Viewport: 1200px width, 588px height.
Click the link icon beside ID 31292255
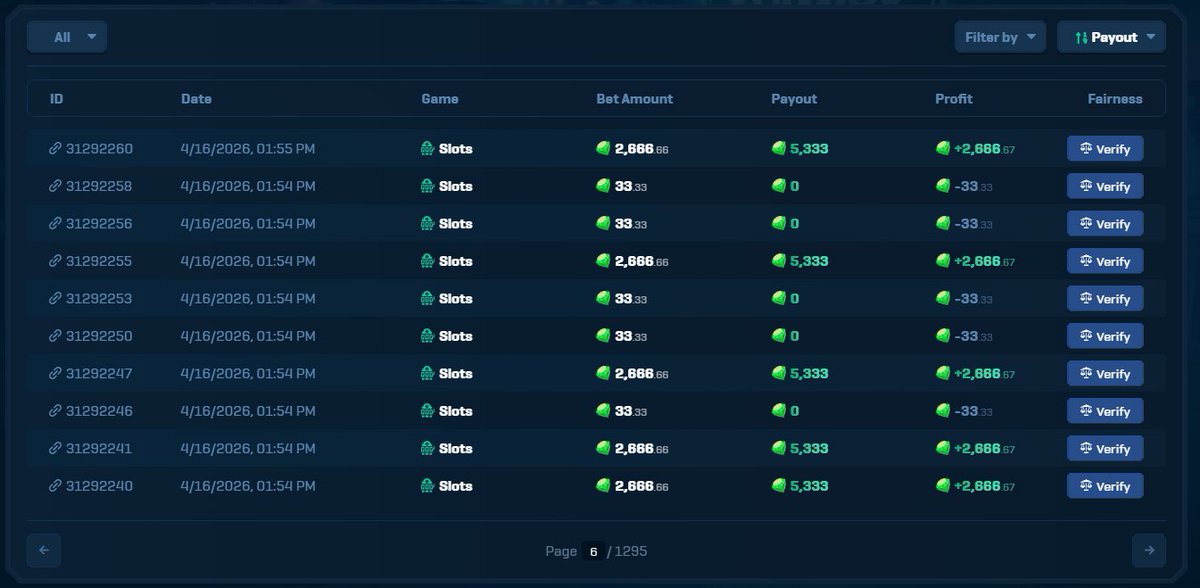[55, 261]
